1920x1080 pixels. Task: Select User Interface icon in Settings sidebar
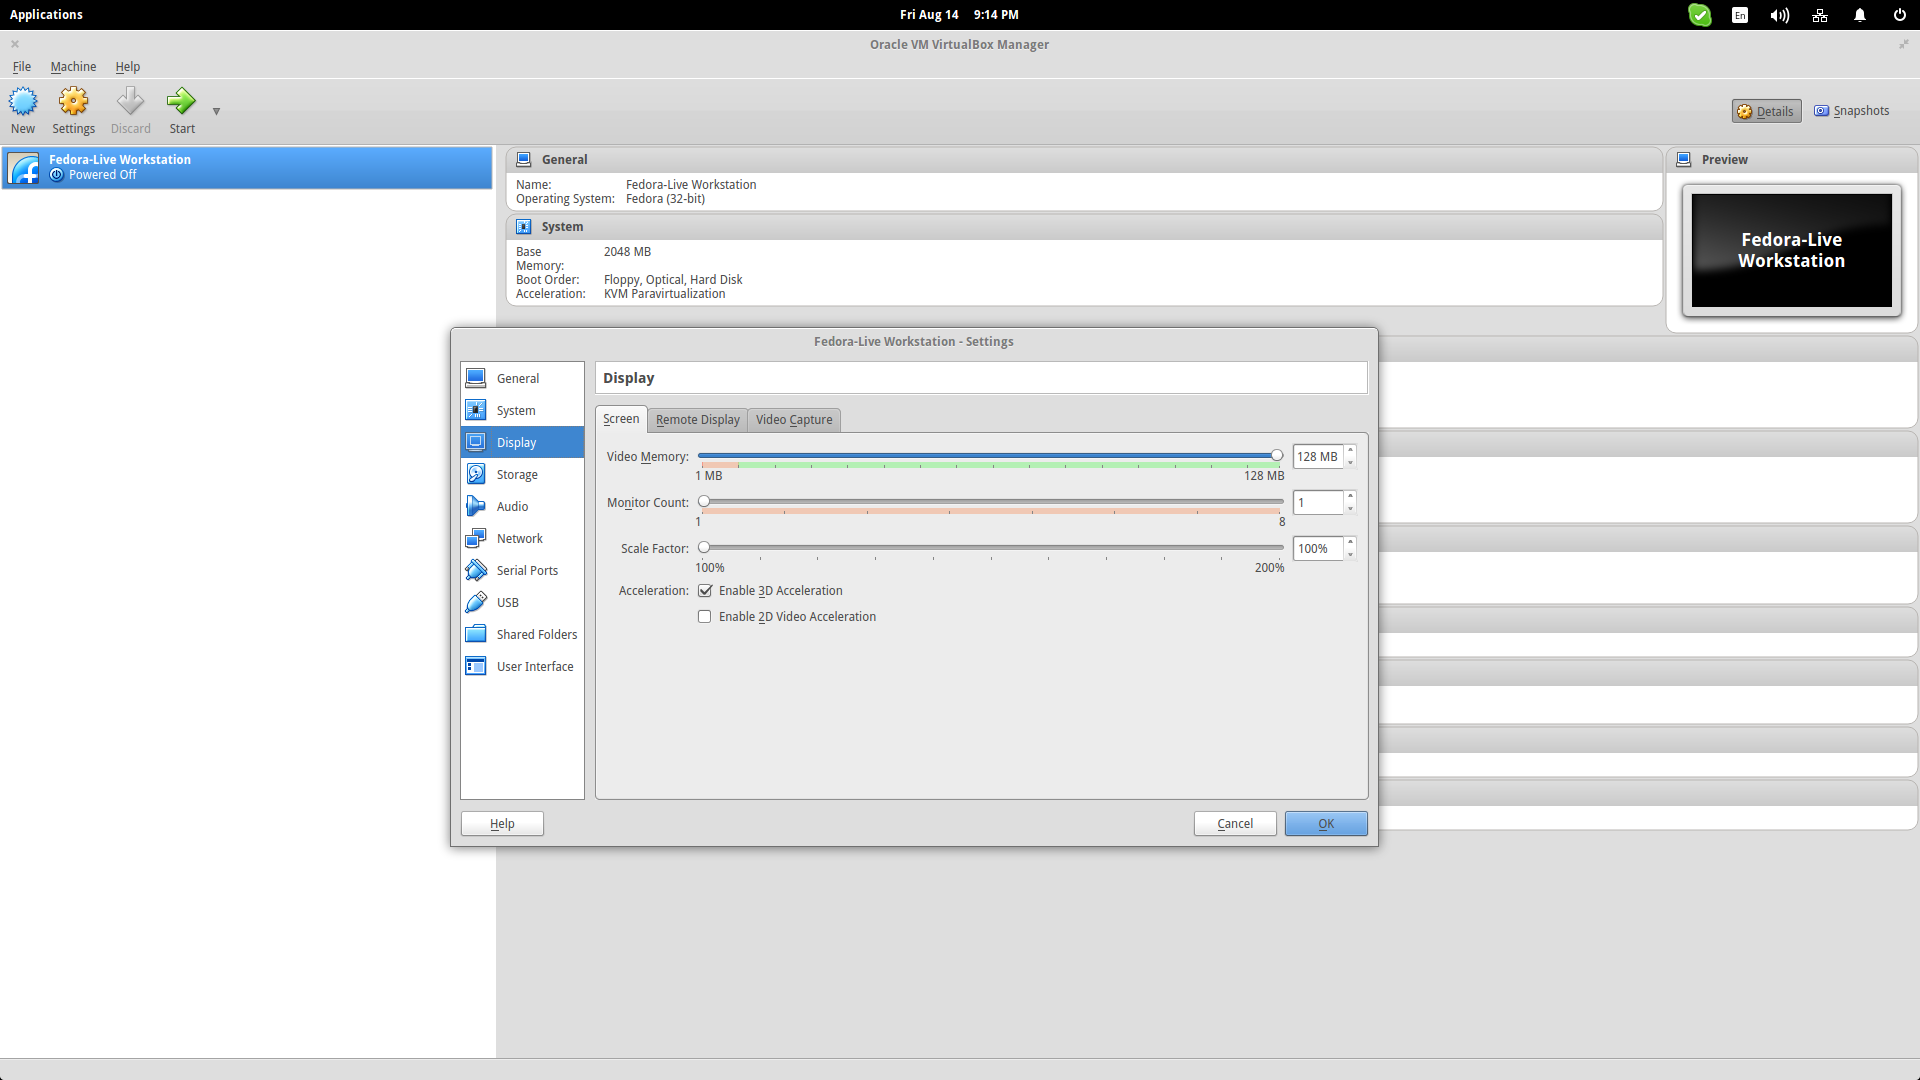pos(476,666)
